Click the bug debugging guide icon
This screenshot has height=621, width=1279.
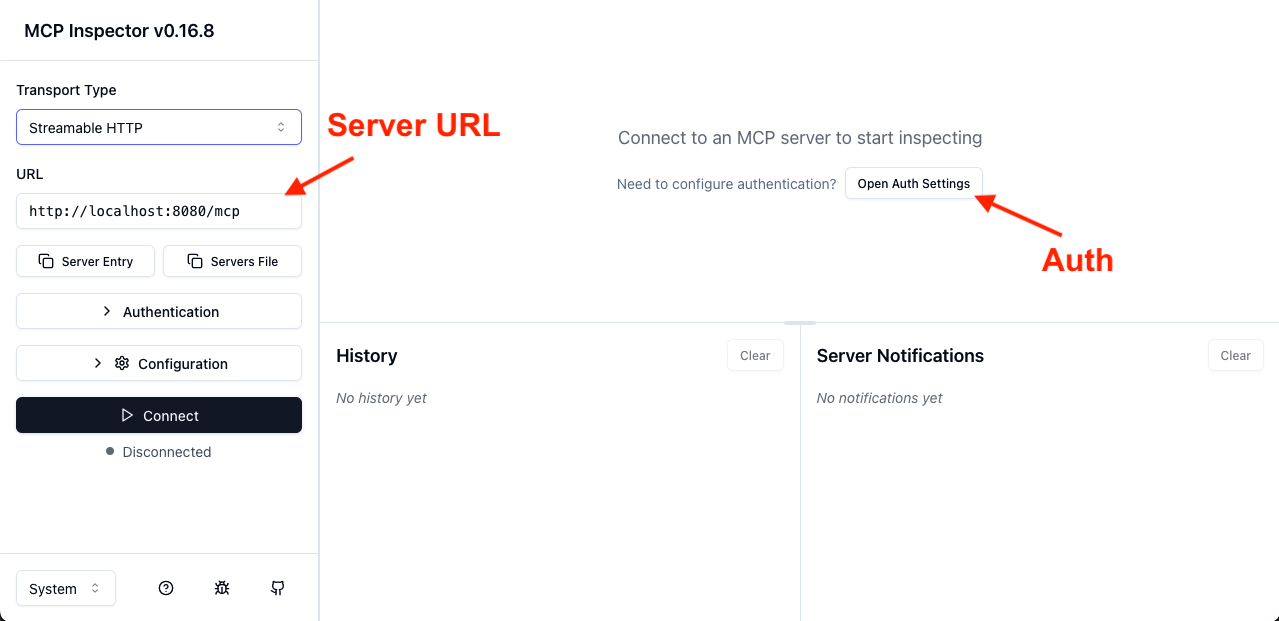pos(222,588)
